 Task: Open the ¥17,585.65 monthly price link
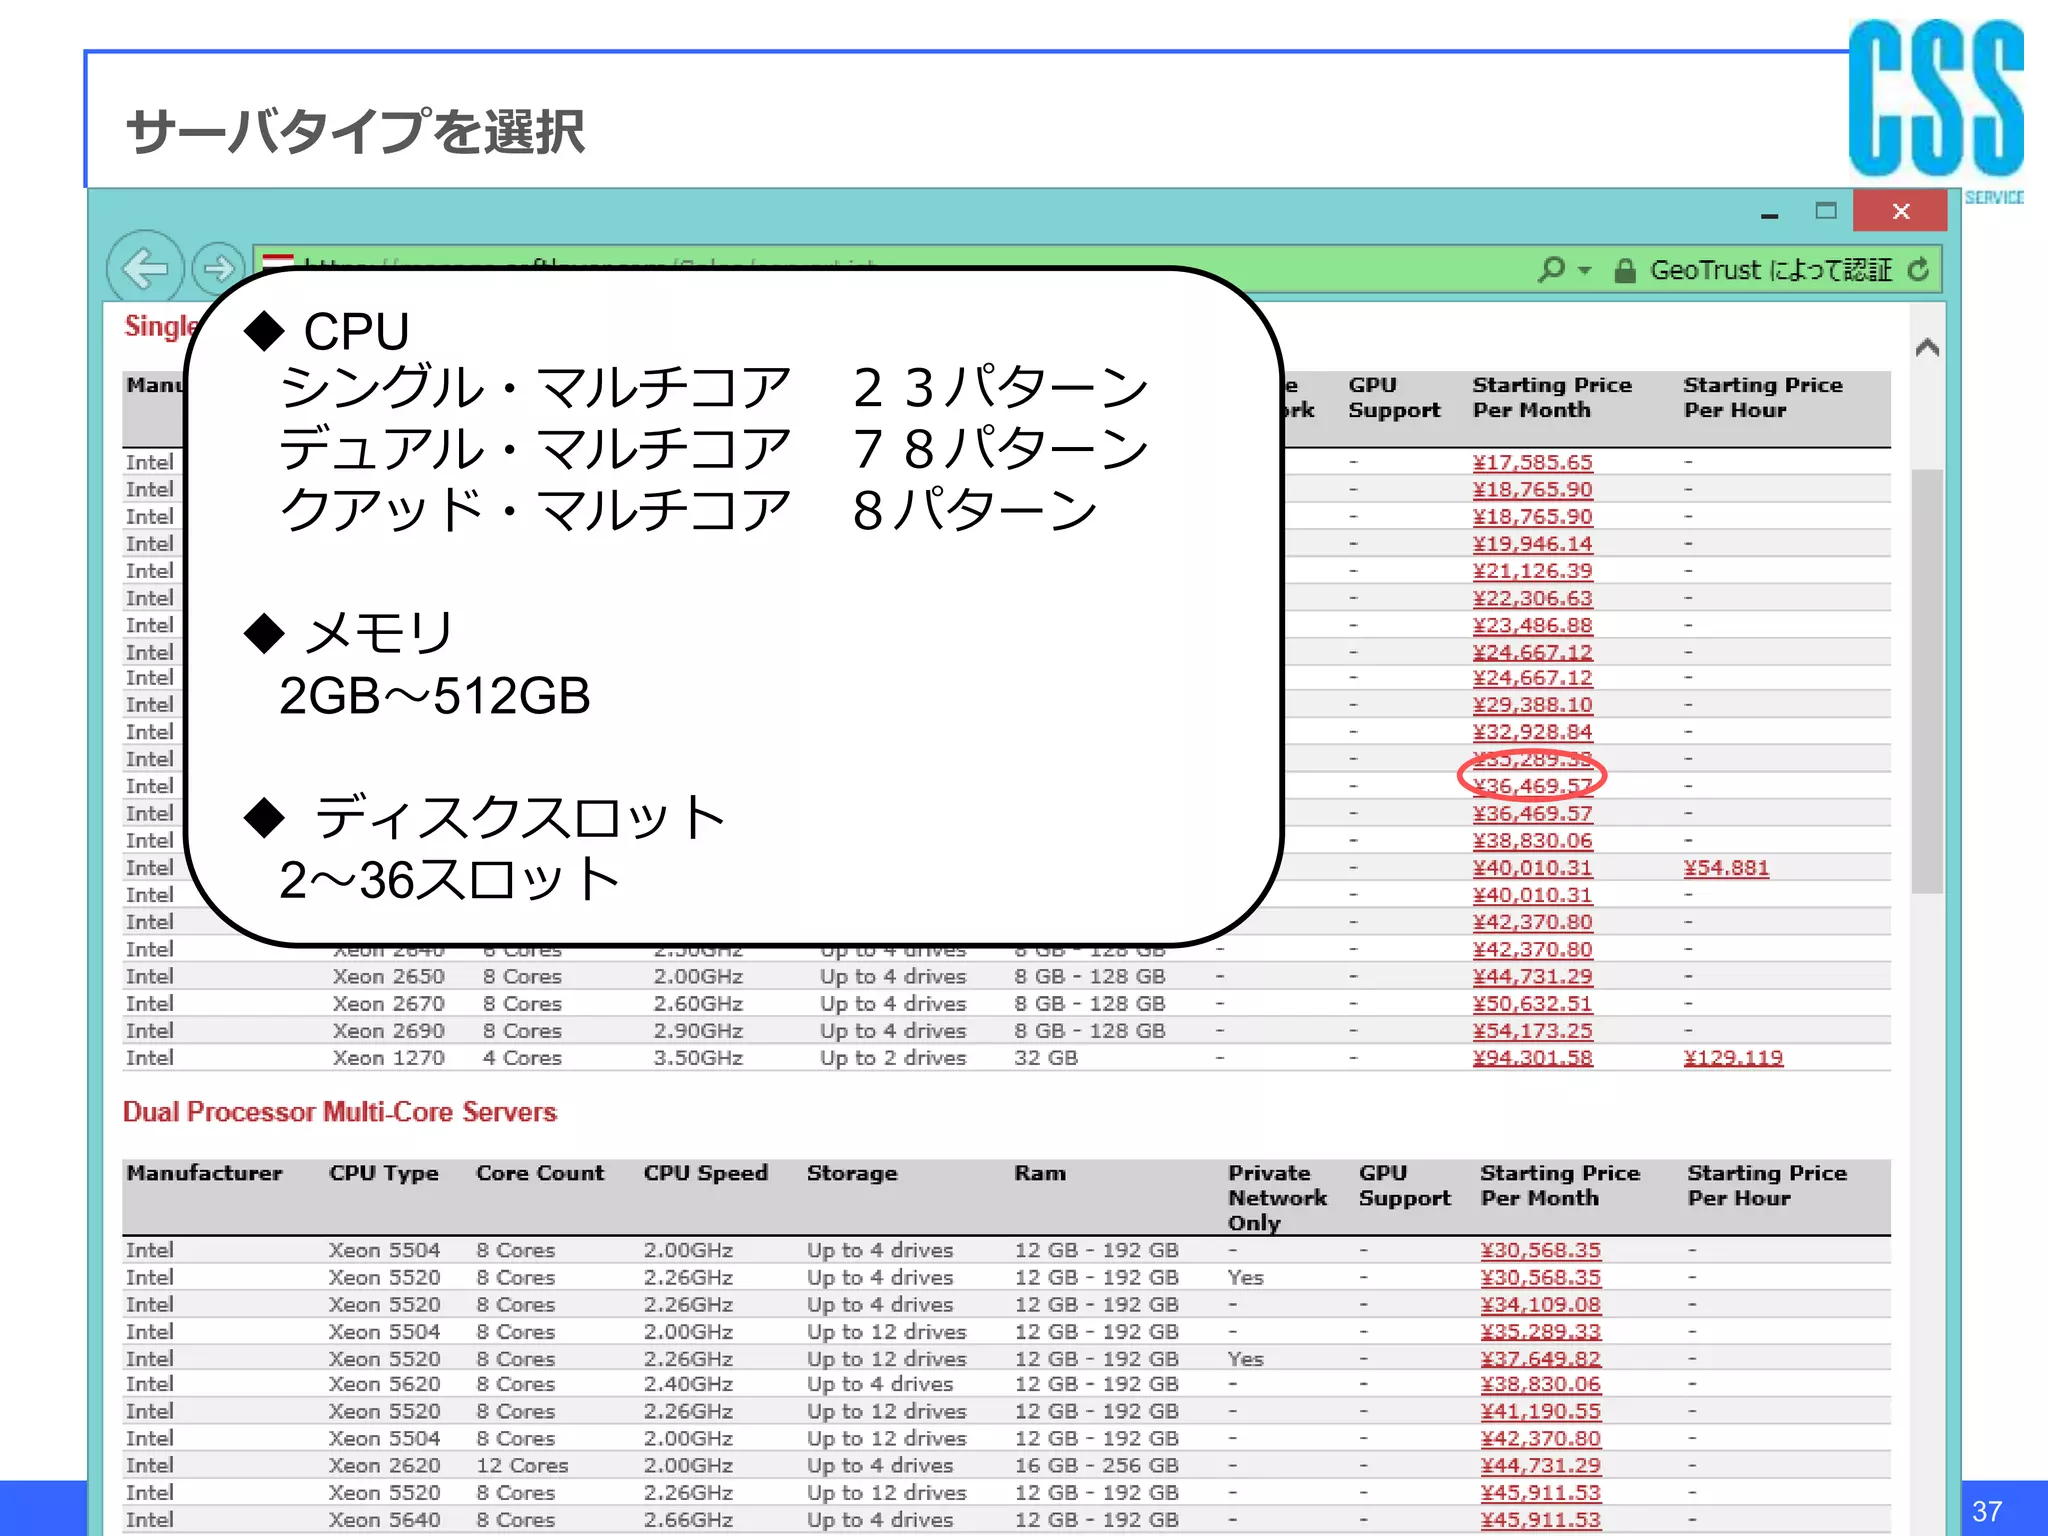[x=1532, y=462]
